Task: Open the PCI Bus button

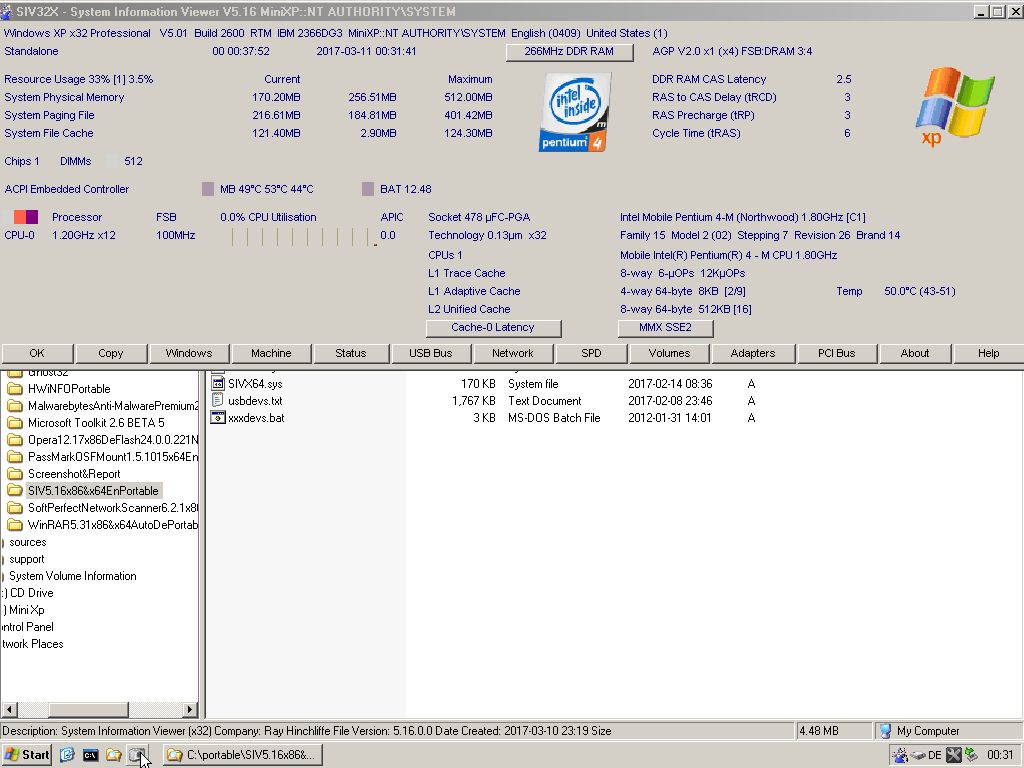Action: click(x=837, y=353)
